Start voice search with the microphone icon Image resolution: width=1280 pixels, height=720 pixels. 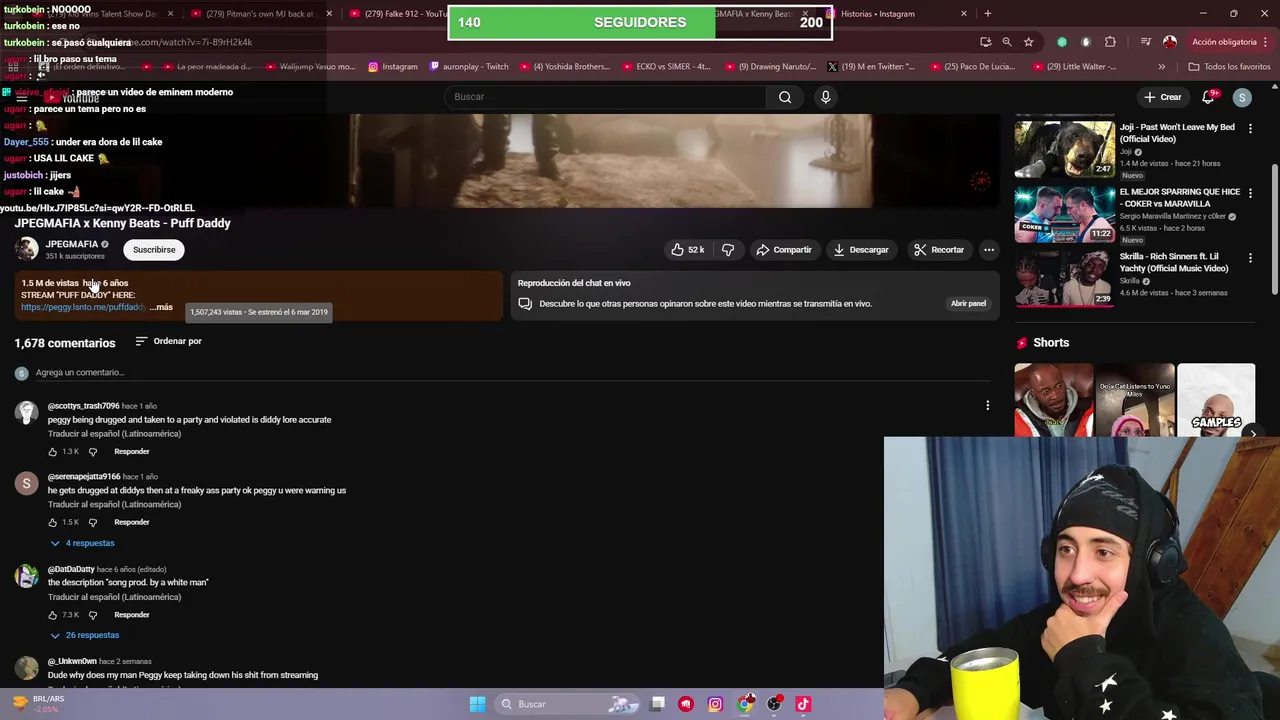[x=825, y=97]
